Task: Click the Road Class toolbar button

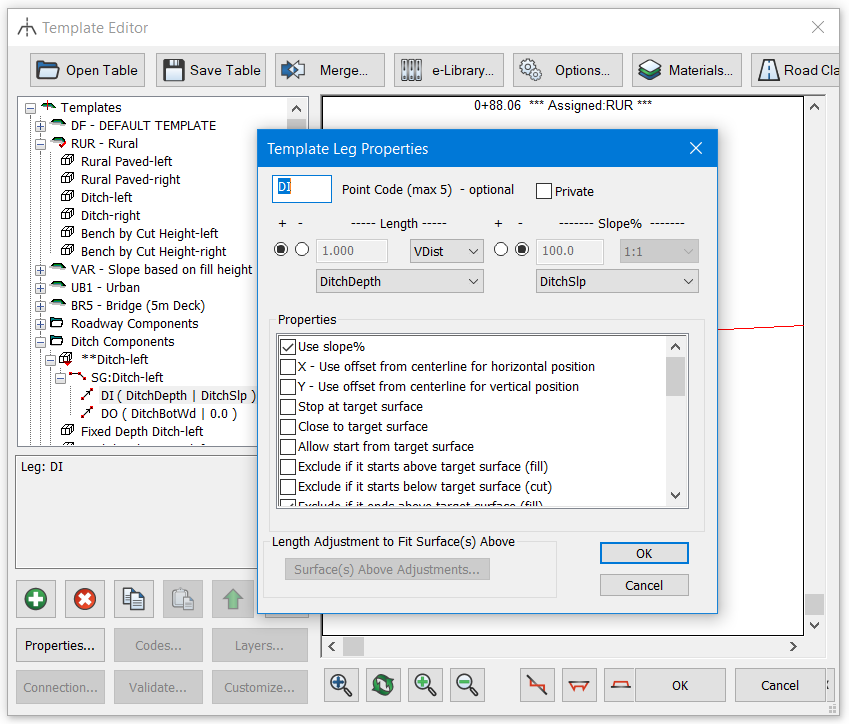Action: (x=796, y=70)
